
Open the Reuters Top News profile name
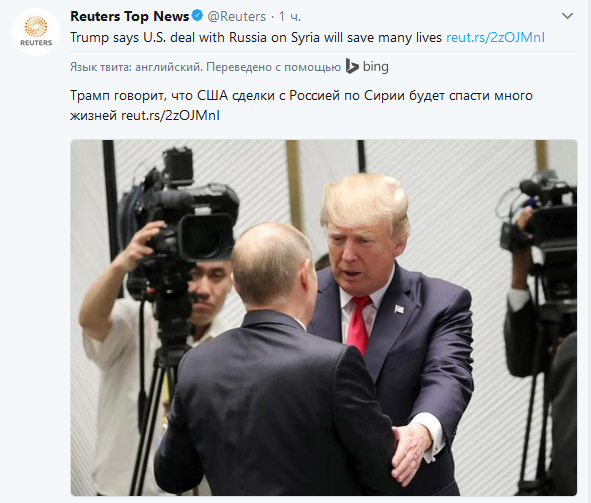pos(130,16)
